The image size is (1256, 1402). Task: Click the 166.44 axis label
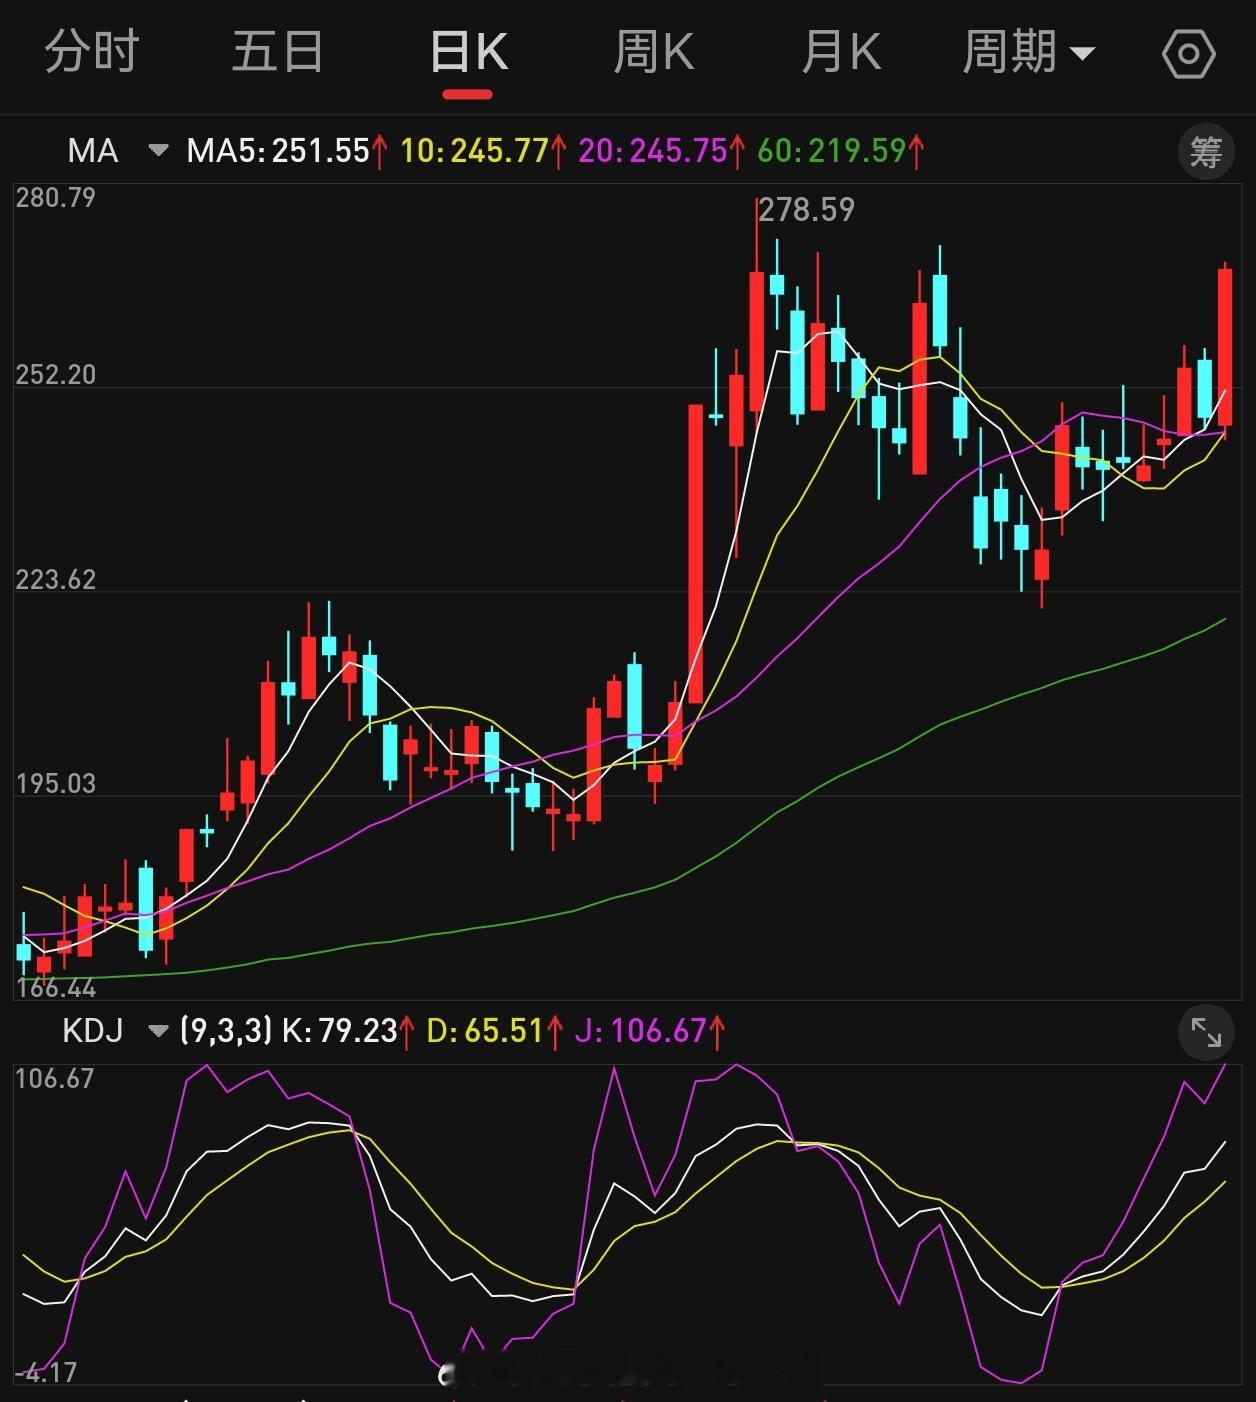(56, 988)
